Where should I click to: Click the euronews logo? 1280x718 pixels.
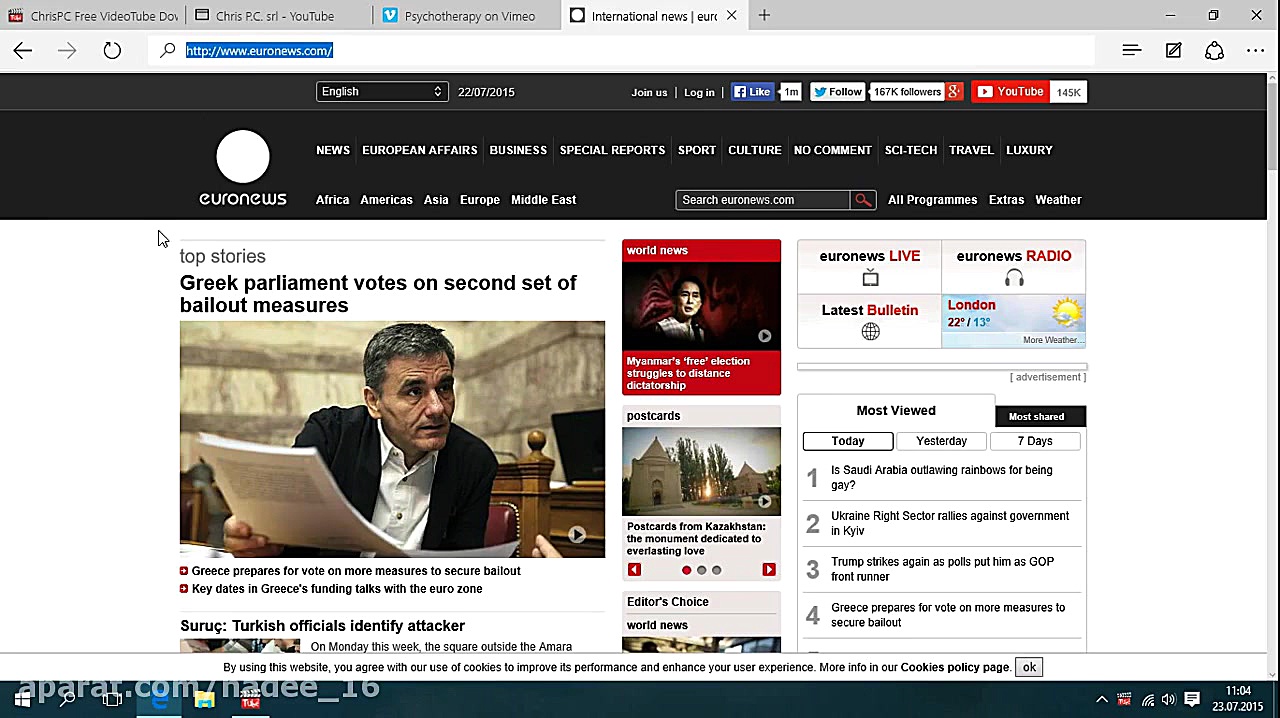click(243, 168)
